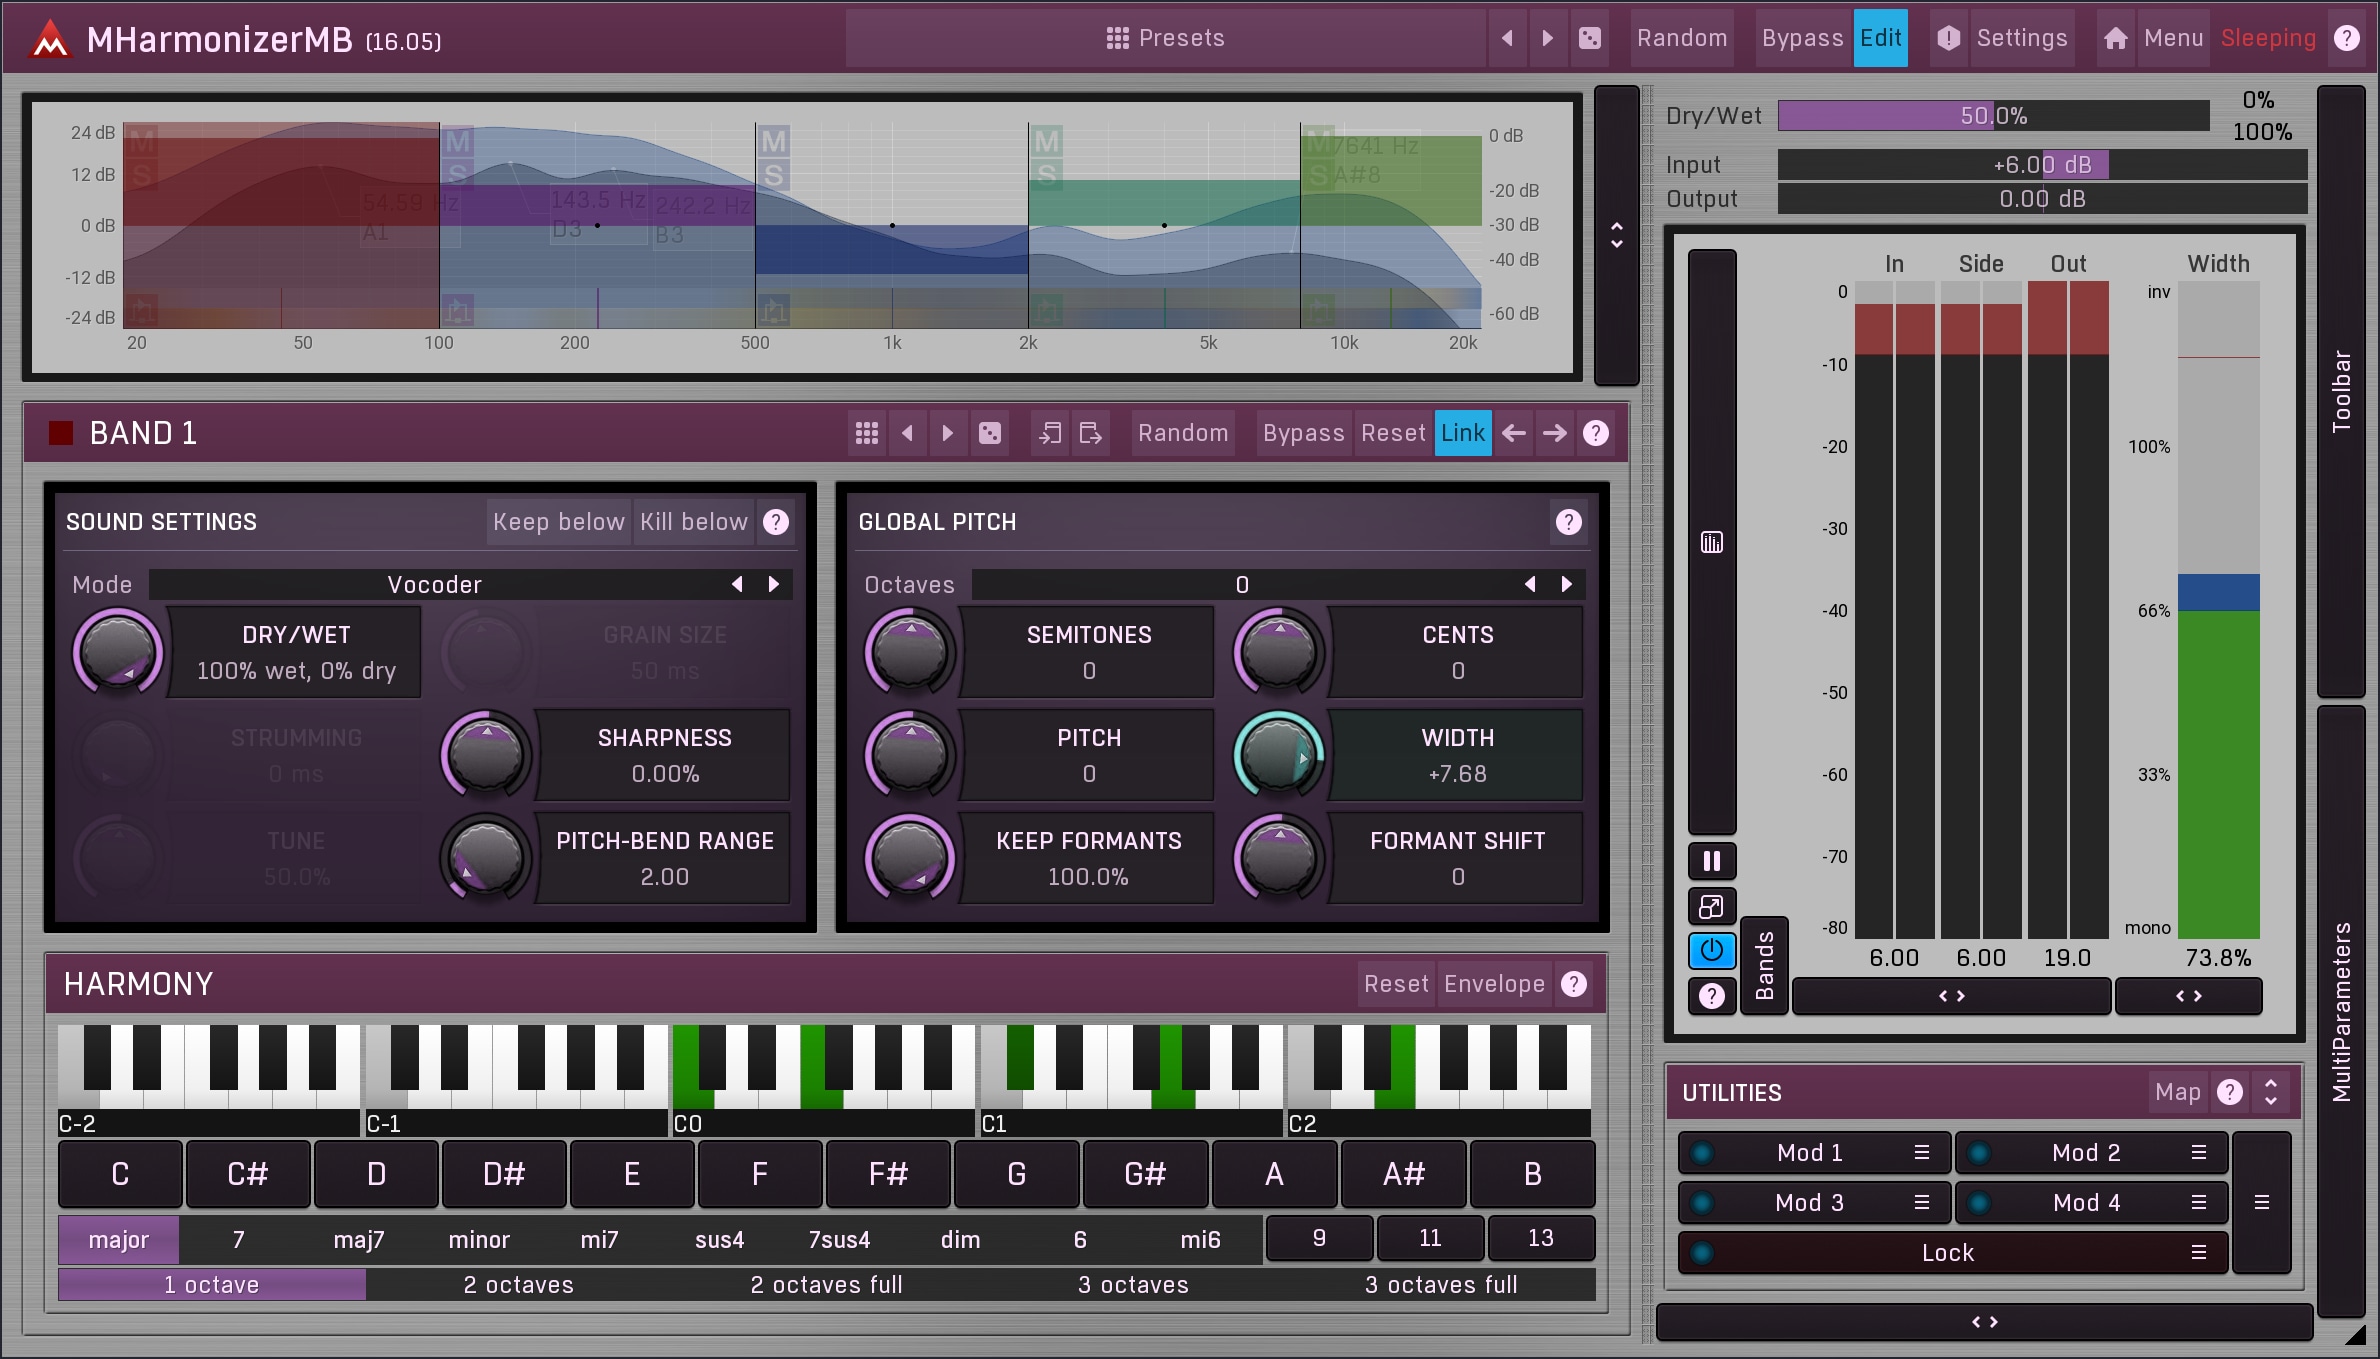The image size is (2380, 1359).
Task: Open the Harmony Envelope editor
Action: coord(1494,984)
